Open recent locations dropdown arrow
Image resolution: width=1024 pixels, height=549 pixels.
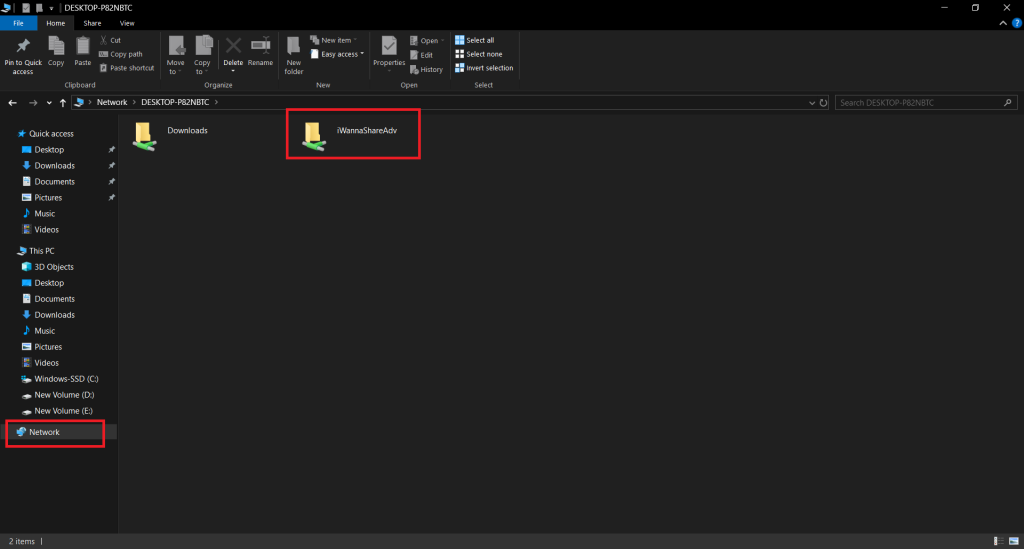(49, 102)
